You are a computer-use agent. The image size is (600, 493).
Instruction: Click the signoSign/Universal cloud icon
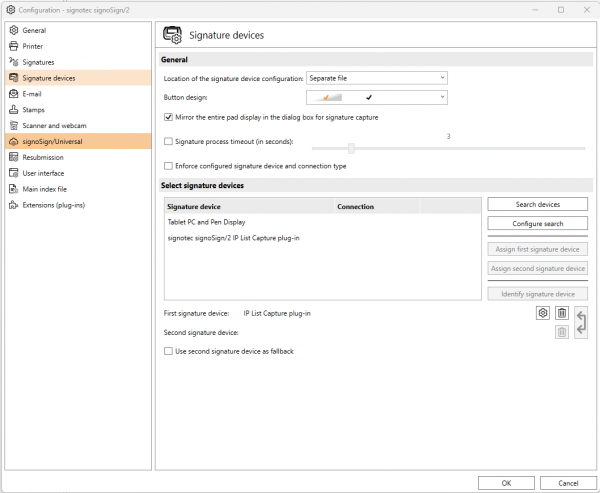13,142
